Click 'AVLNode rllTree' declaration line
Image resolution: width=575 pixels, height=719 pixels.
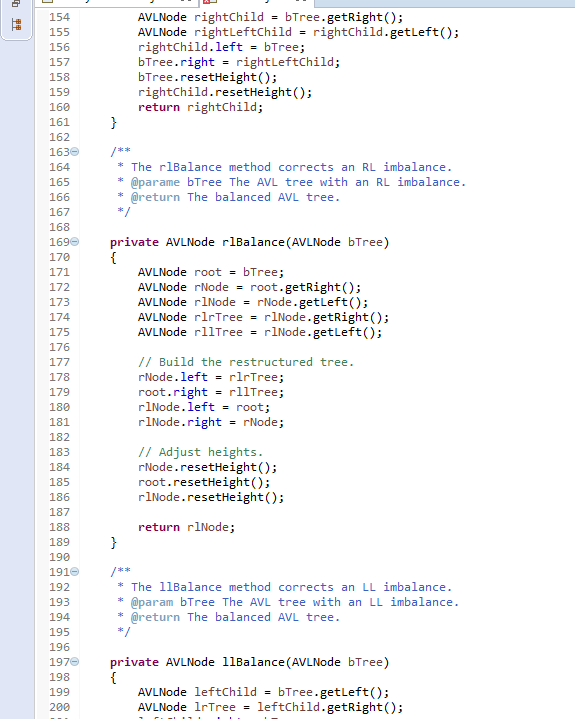(x=260, y=332)
